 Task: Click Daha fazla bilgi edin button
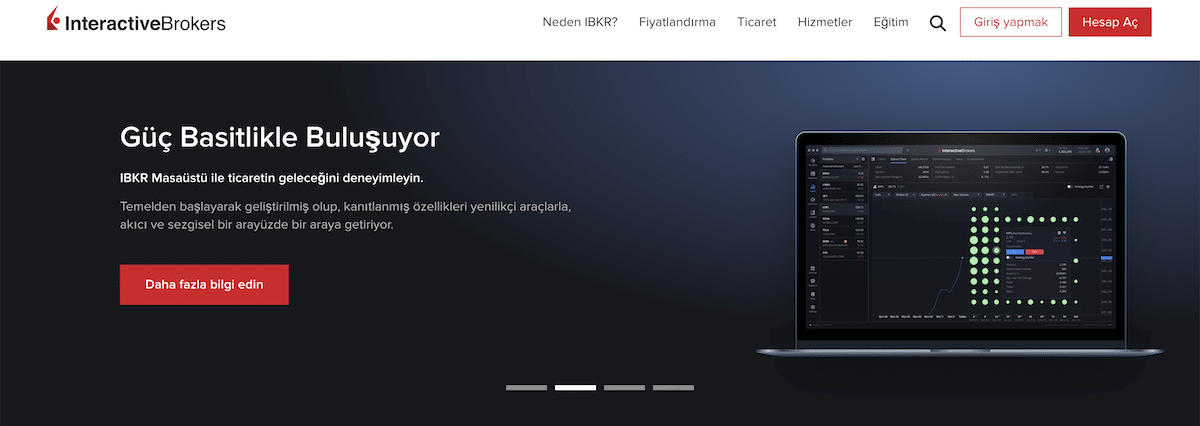click(204, 284)
